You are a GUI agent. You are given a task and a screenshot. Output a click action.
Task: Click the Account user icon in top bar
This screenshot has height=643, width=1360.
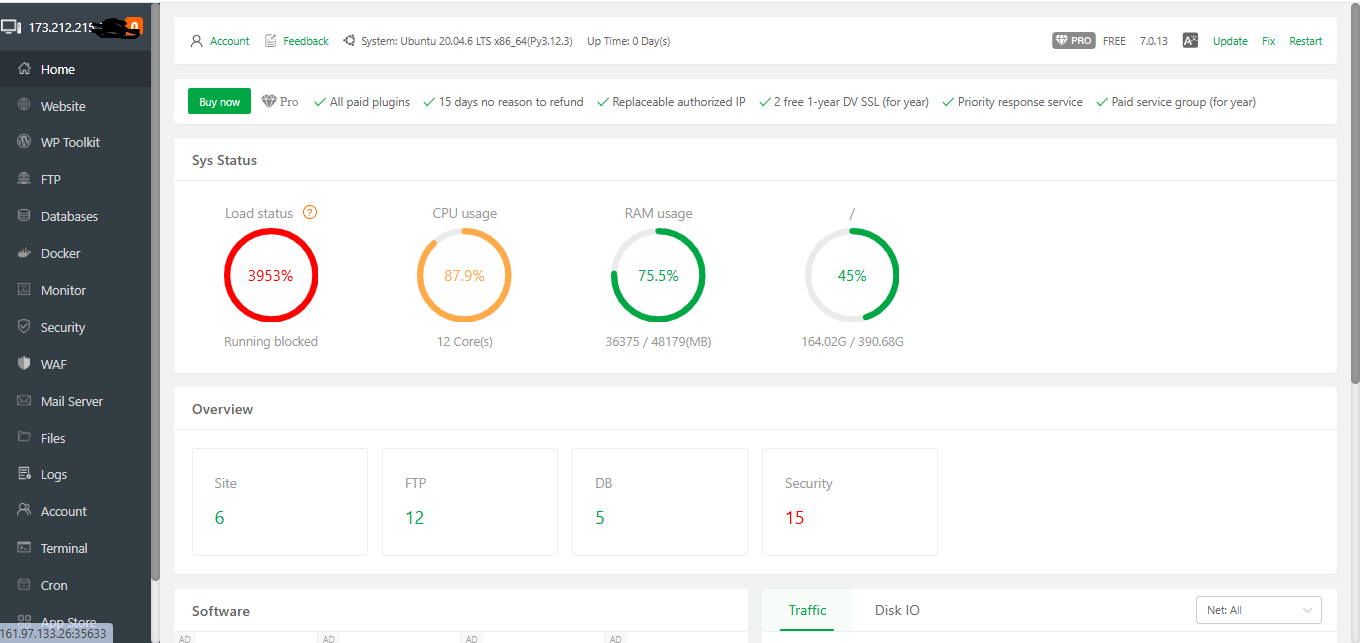[x=196, y=41]
